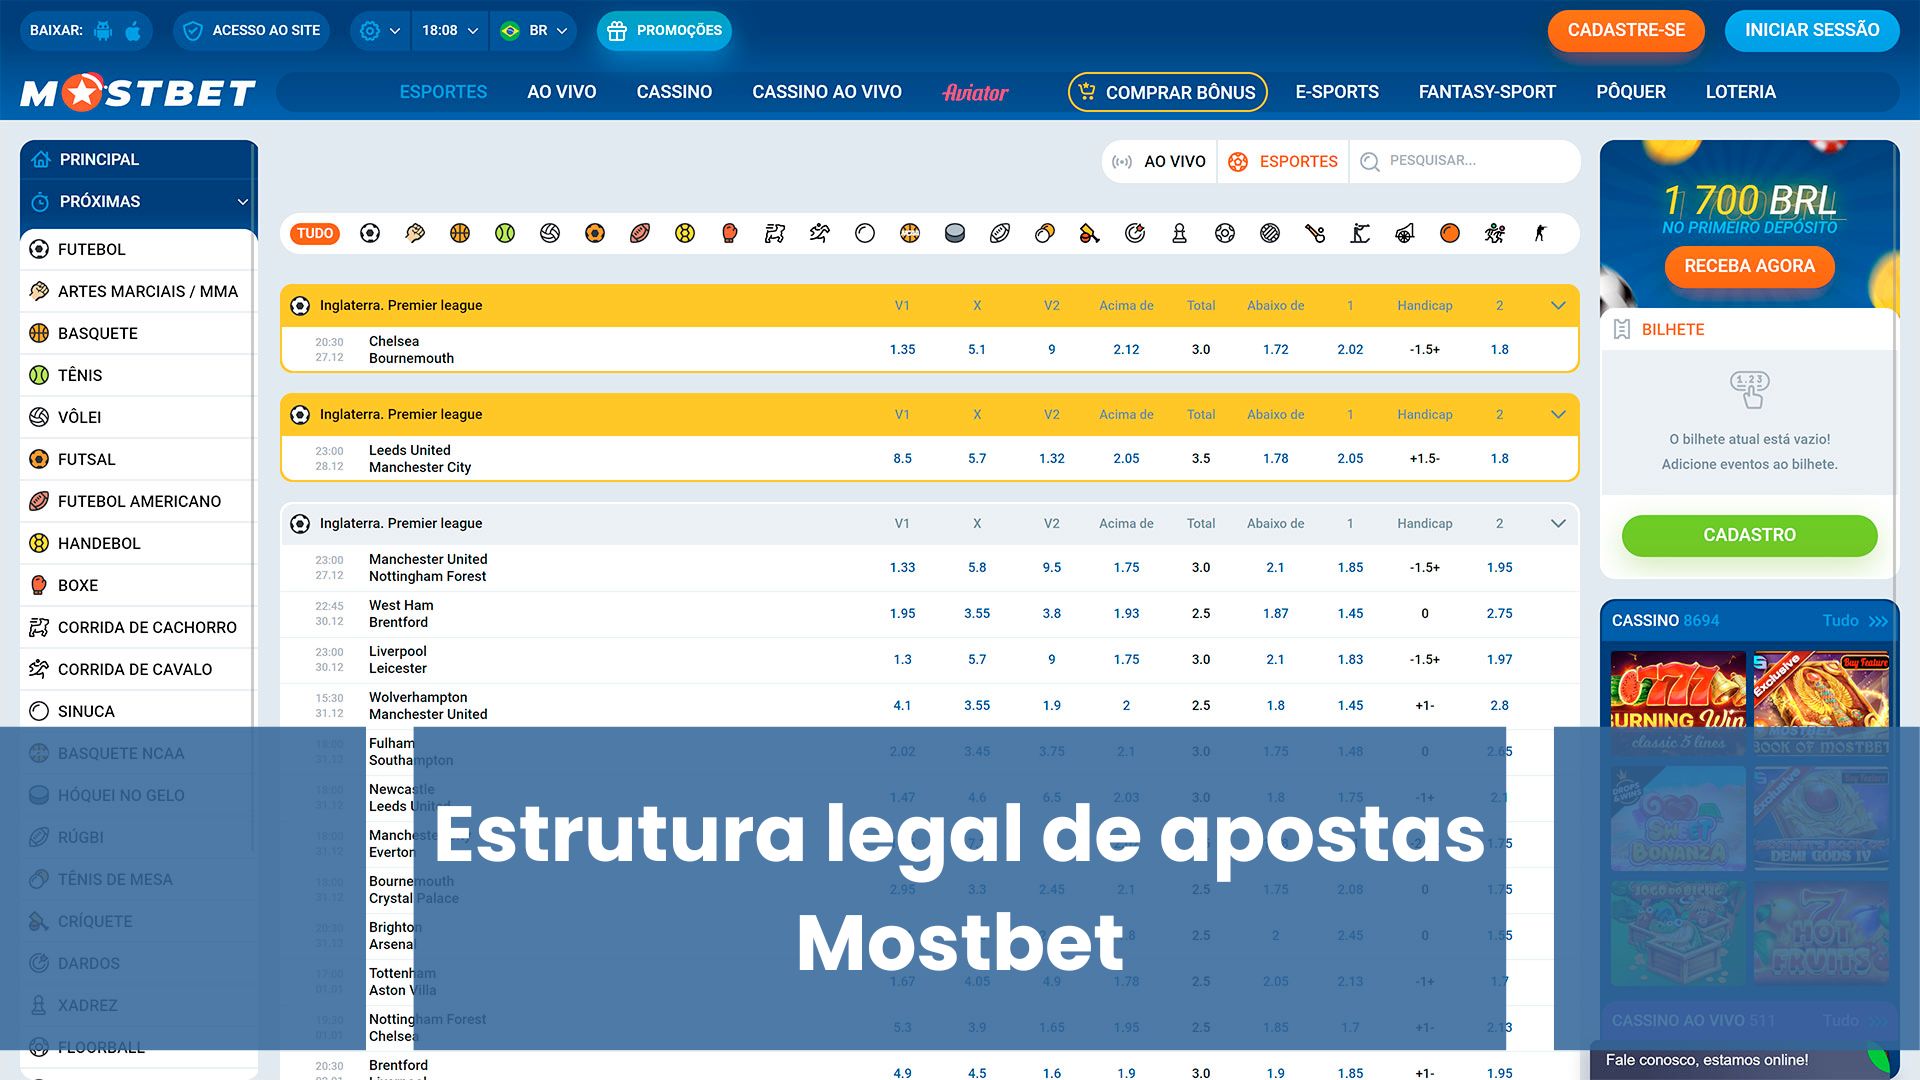Open the Fale conosco chat widget
The width and height of the screenshot is (1920, 1080).
(1745, 1060)
